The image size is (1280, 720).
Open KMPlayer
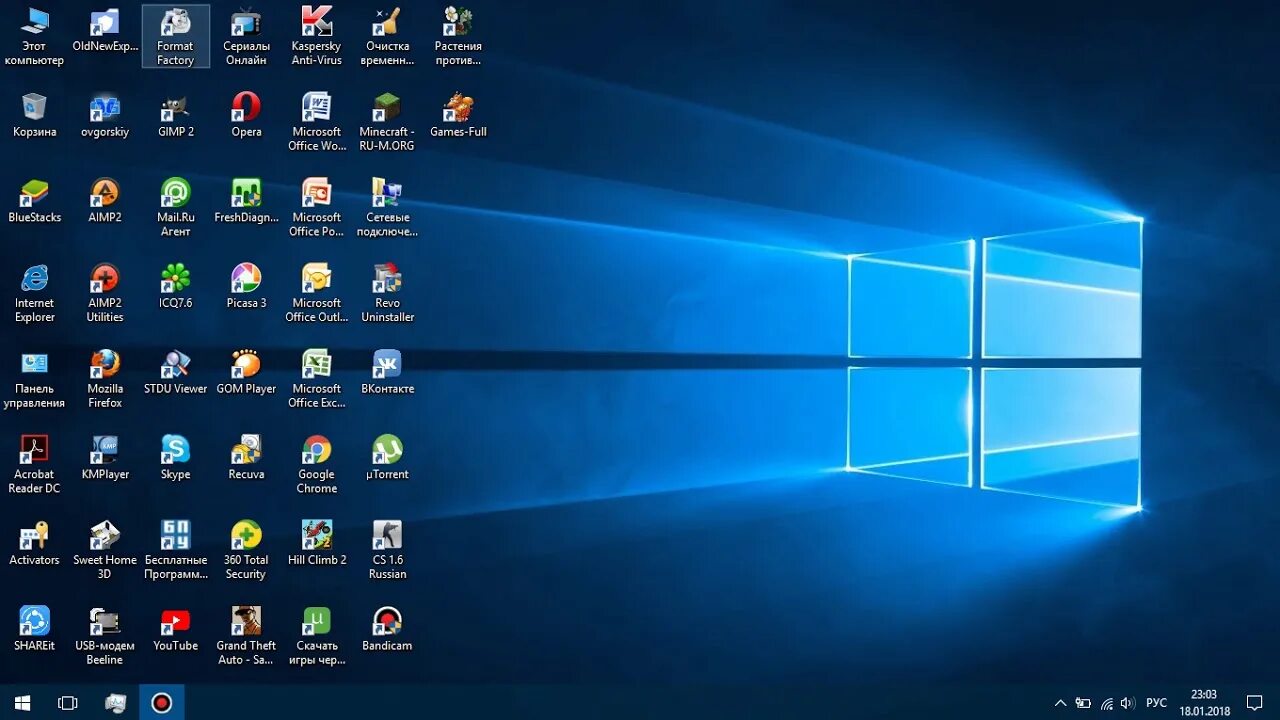click(x=104, y=454)
